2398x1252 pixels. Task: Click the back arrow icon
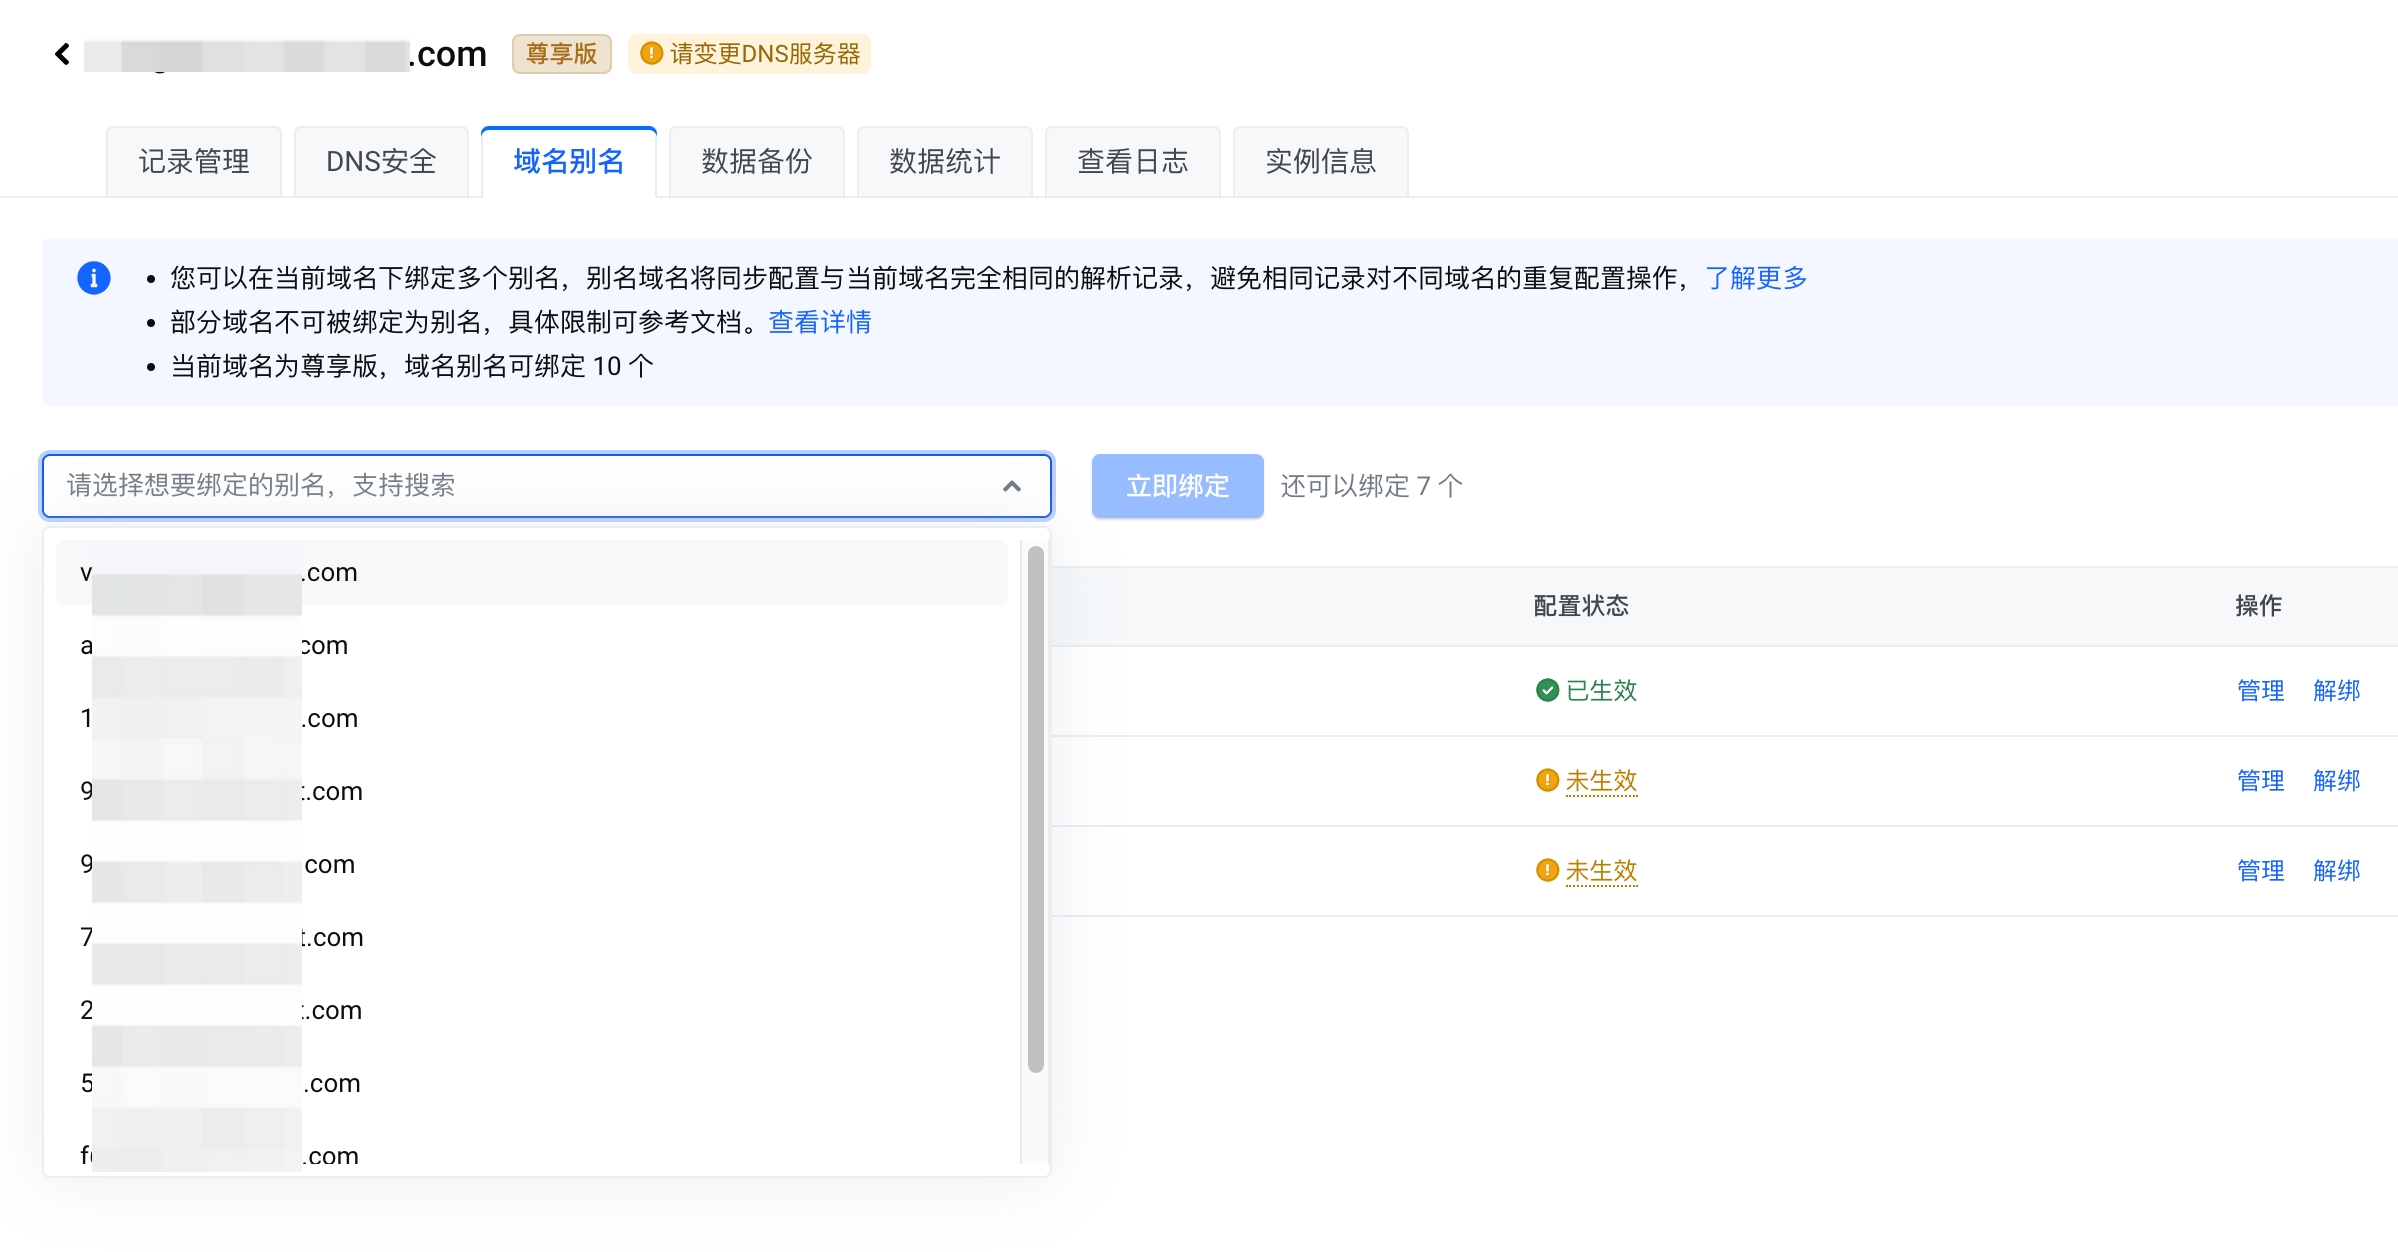point(62,54)
